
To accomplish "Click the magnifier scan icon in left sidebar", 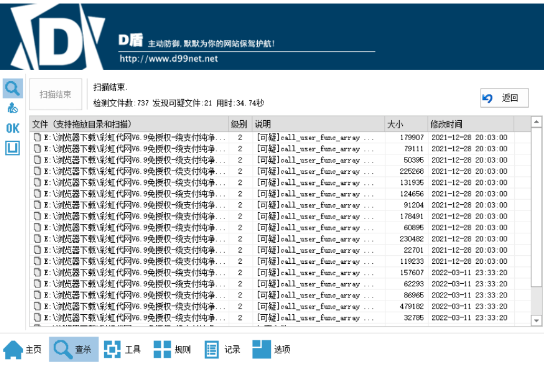I will click(x=13, y=88).
